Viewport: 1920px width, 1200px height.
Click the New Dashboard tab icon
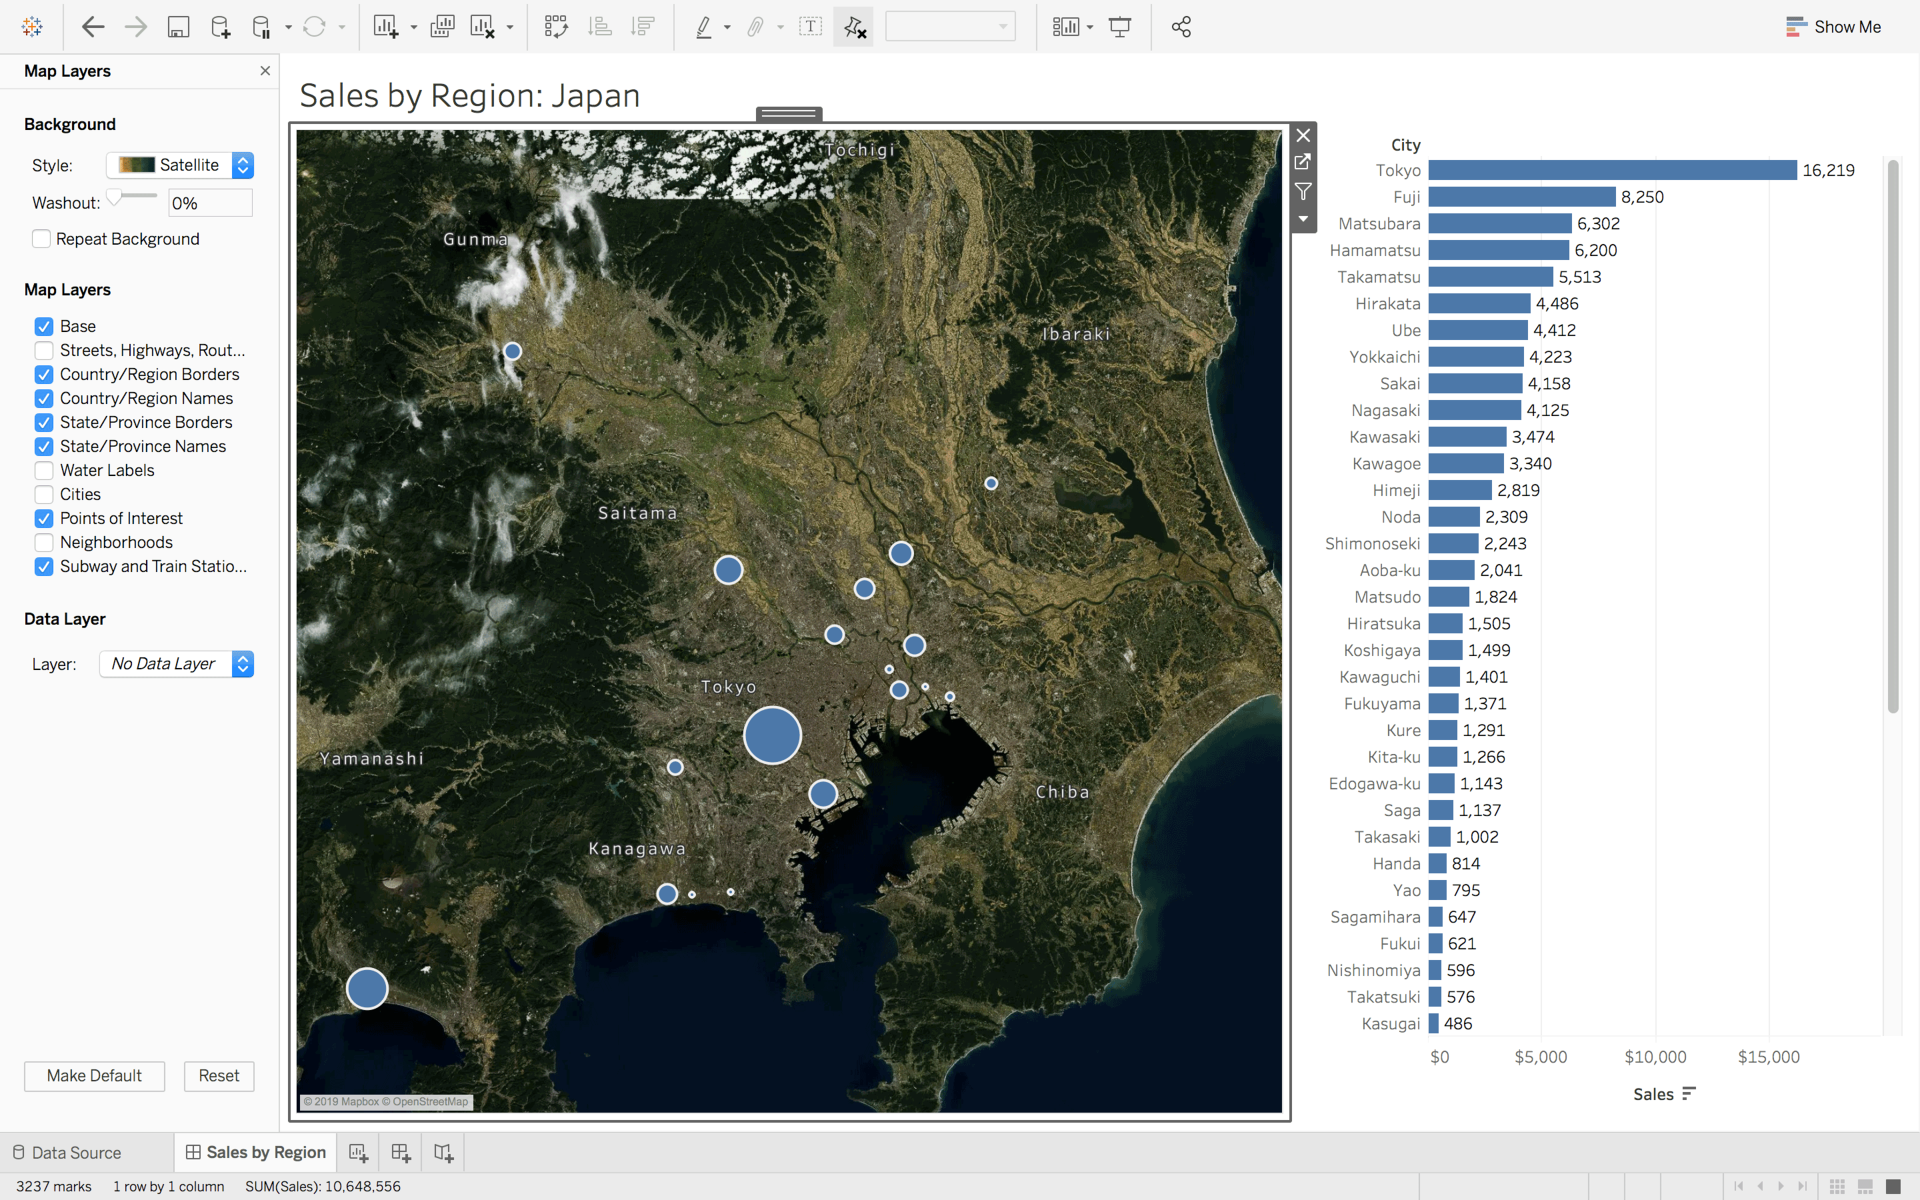401,1153
